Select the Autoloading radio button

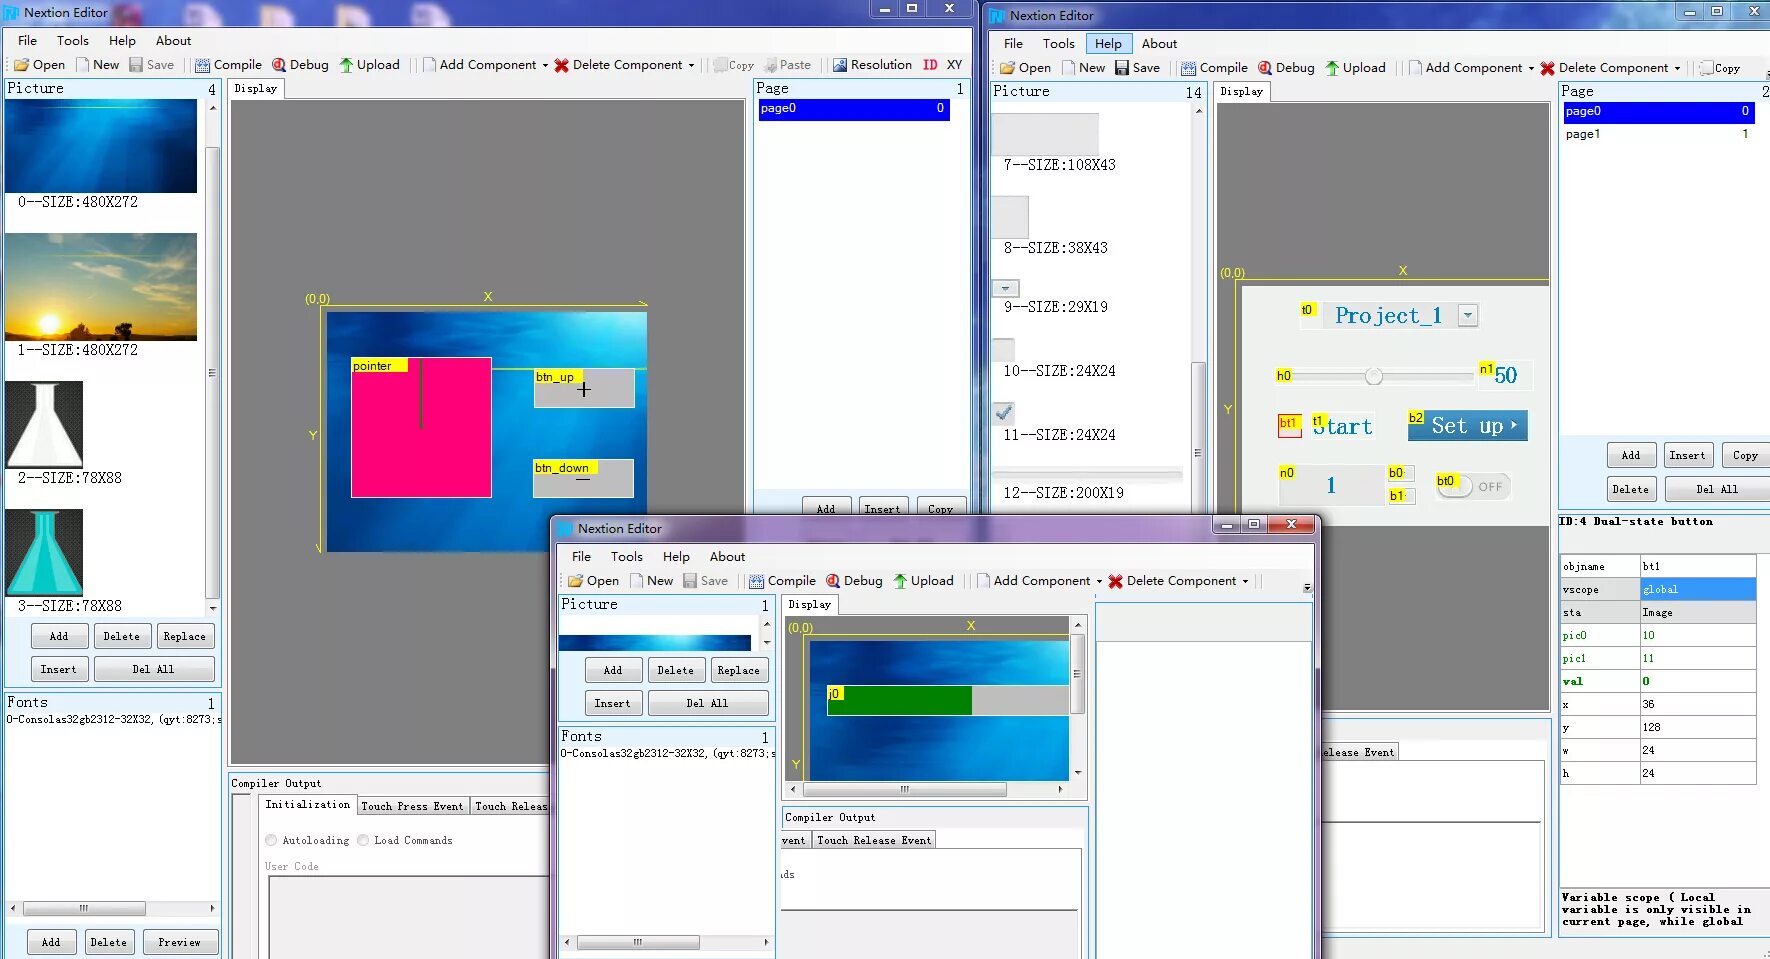(270, 840)
